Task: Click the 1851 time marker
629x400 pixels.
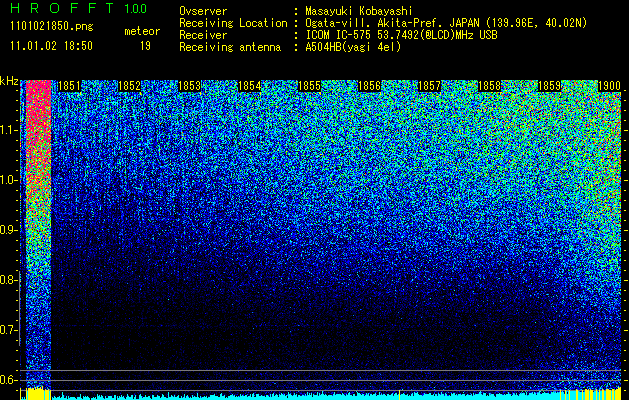Action: (x=69, y=86)
